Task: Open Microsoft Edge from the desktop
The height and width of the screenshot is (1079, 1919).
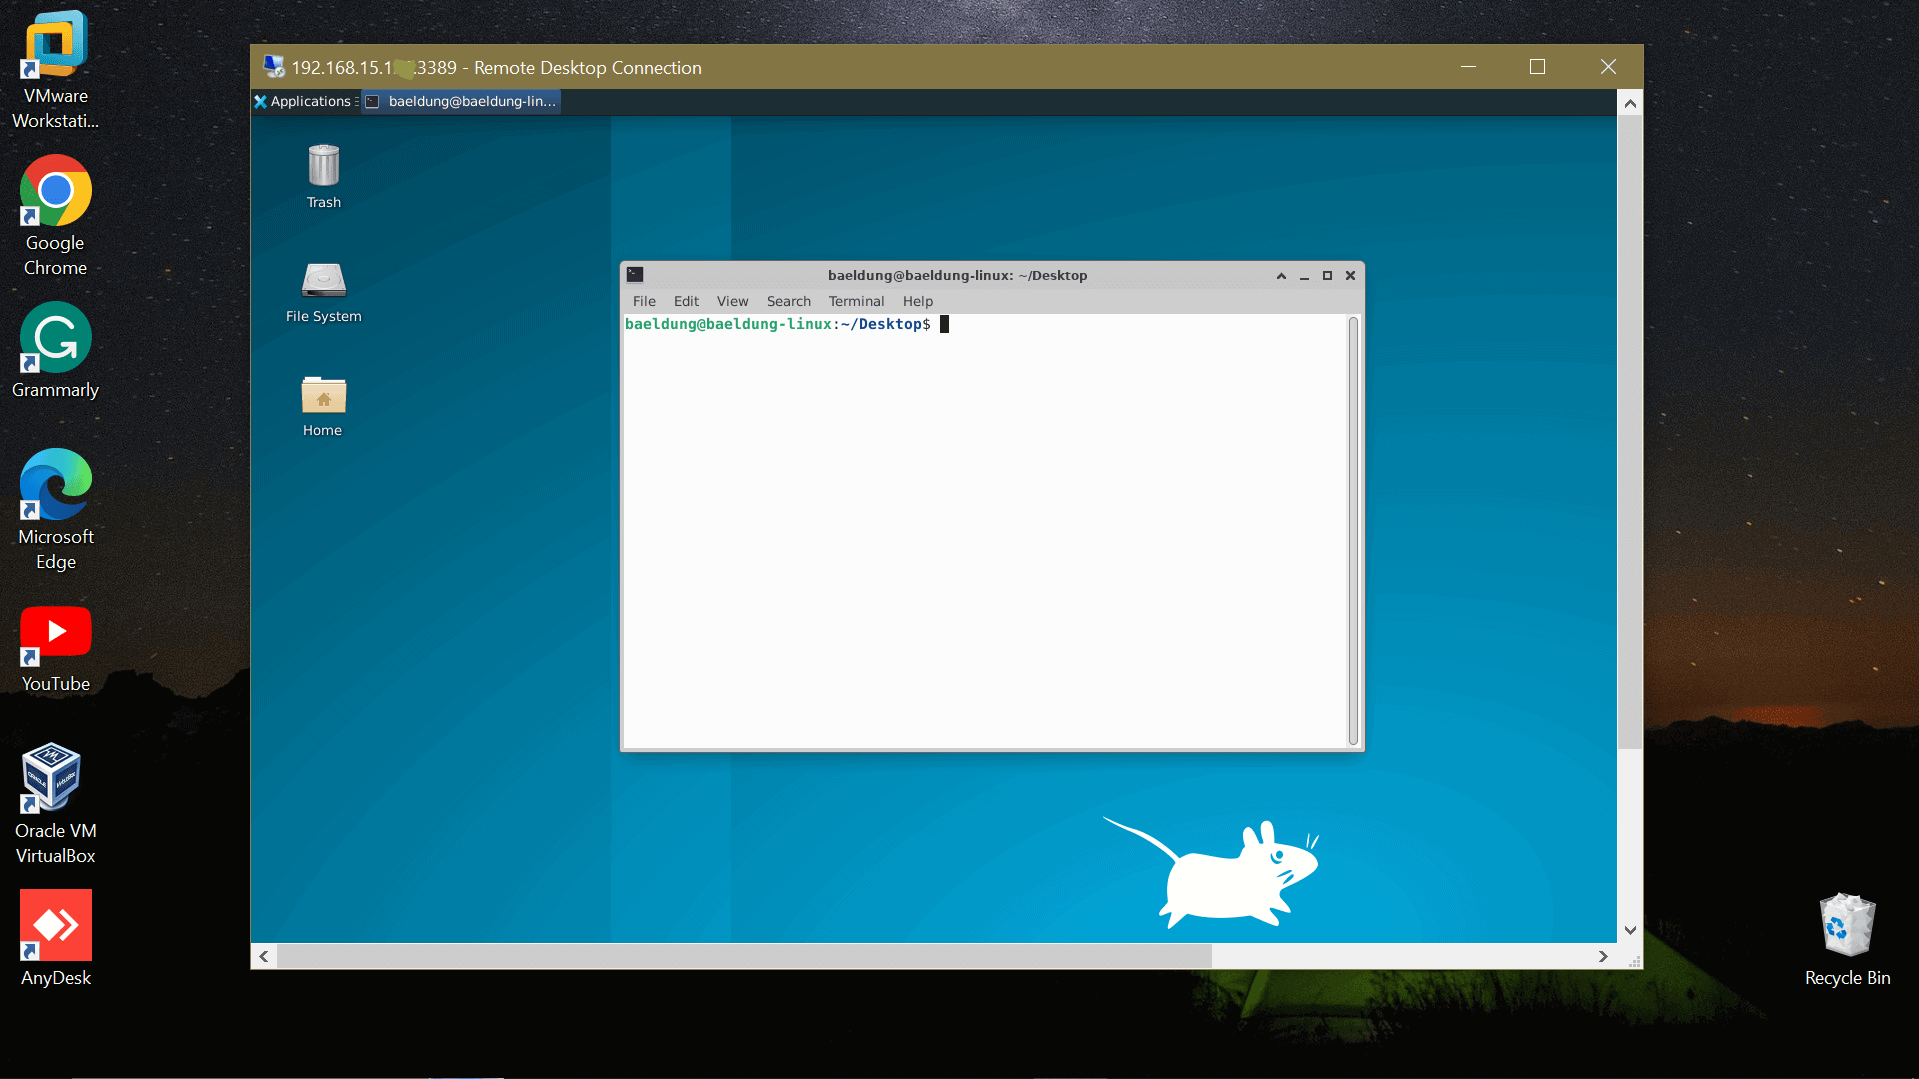Action: tap(55, 485)
